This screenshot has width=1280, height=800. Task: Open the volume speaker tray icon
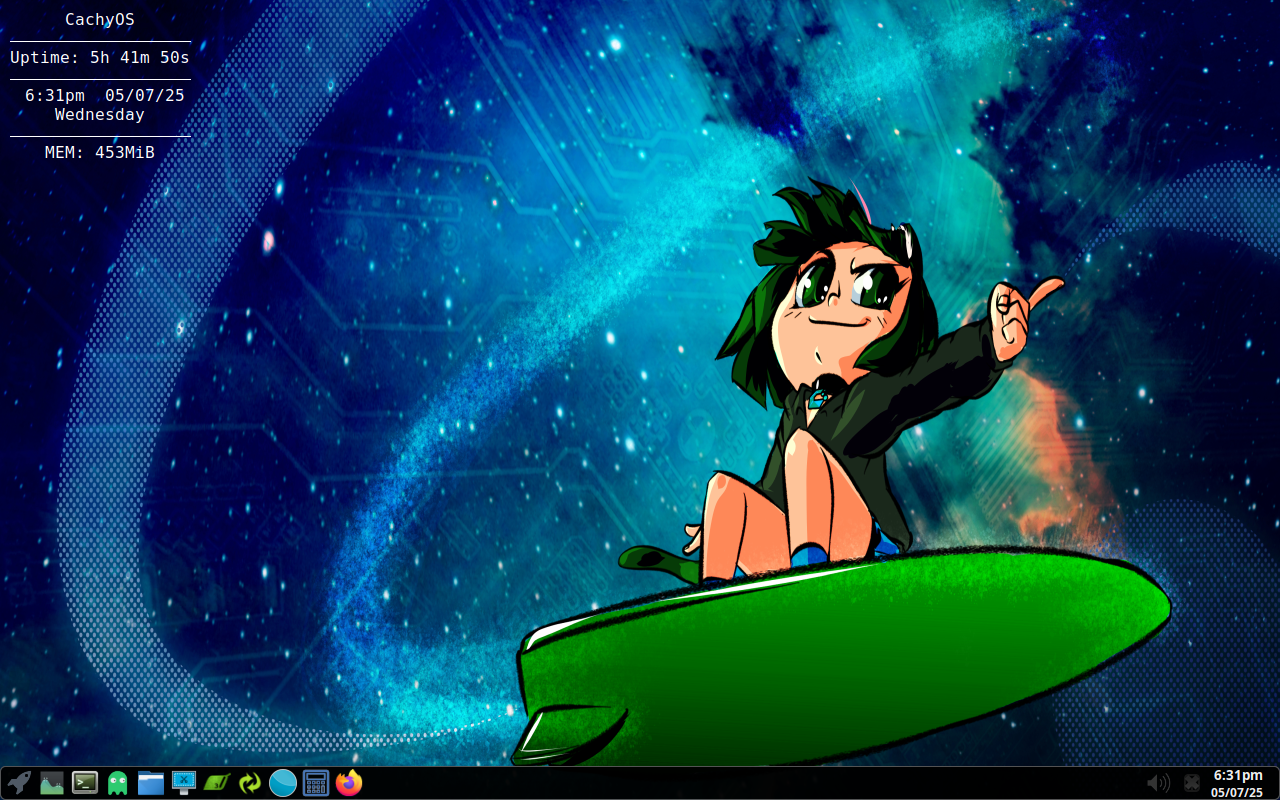click(x=1158, y=783)
